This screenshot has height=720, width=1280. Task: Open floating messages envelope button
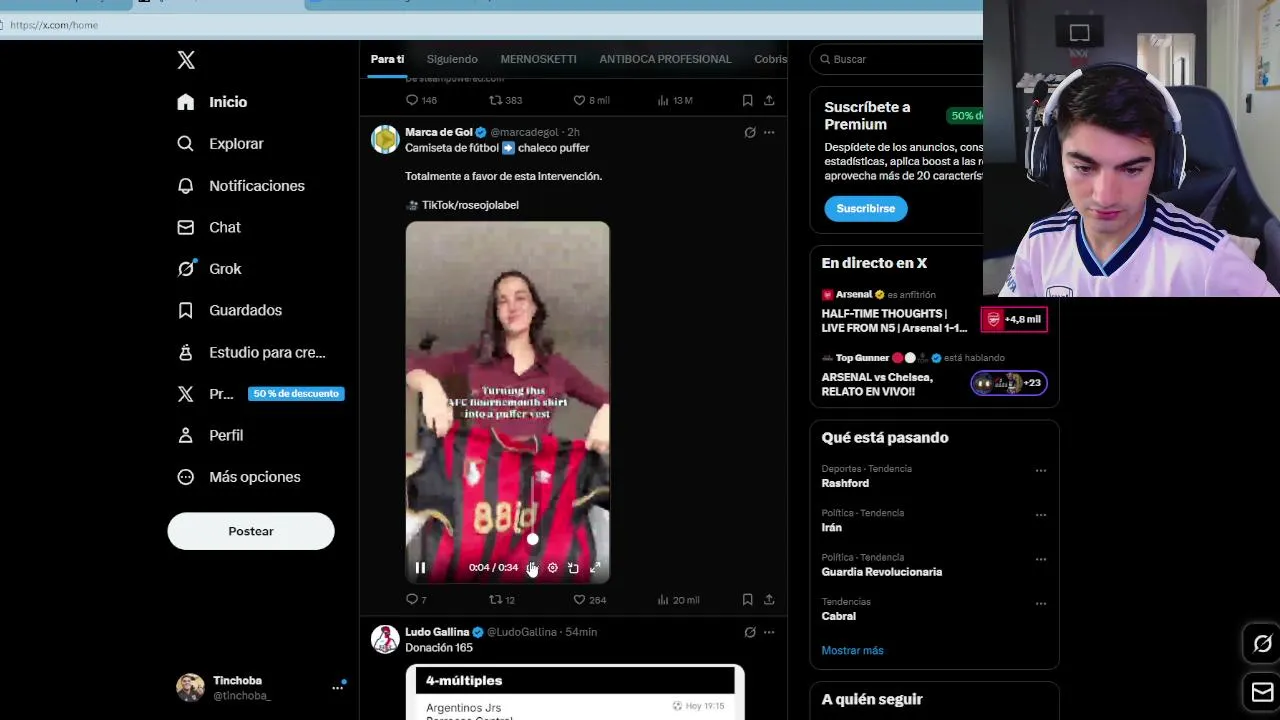pos(1262,691)
